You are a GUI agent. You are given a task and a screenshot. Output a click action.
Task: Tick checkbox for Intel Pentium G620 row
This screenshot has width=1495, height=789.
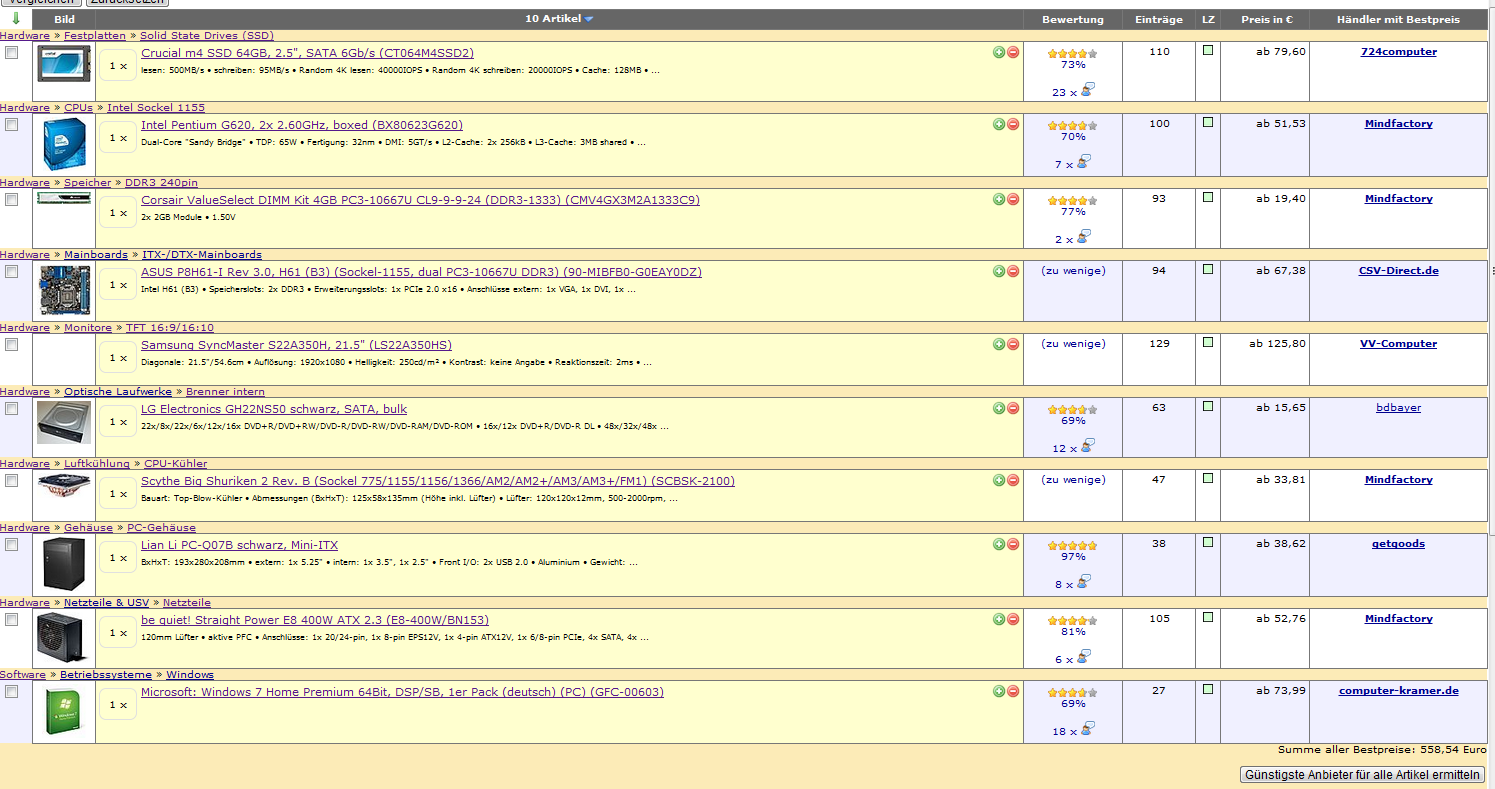pos(12,125)
